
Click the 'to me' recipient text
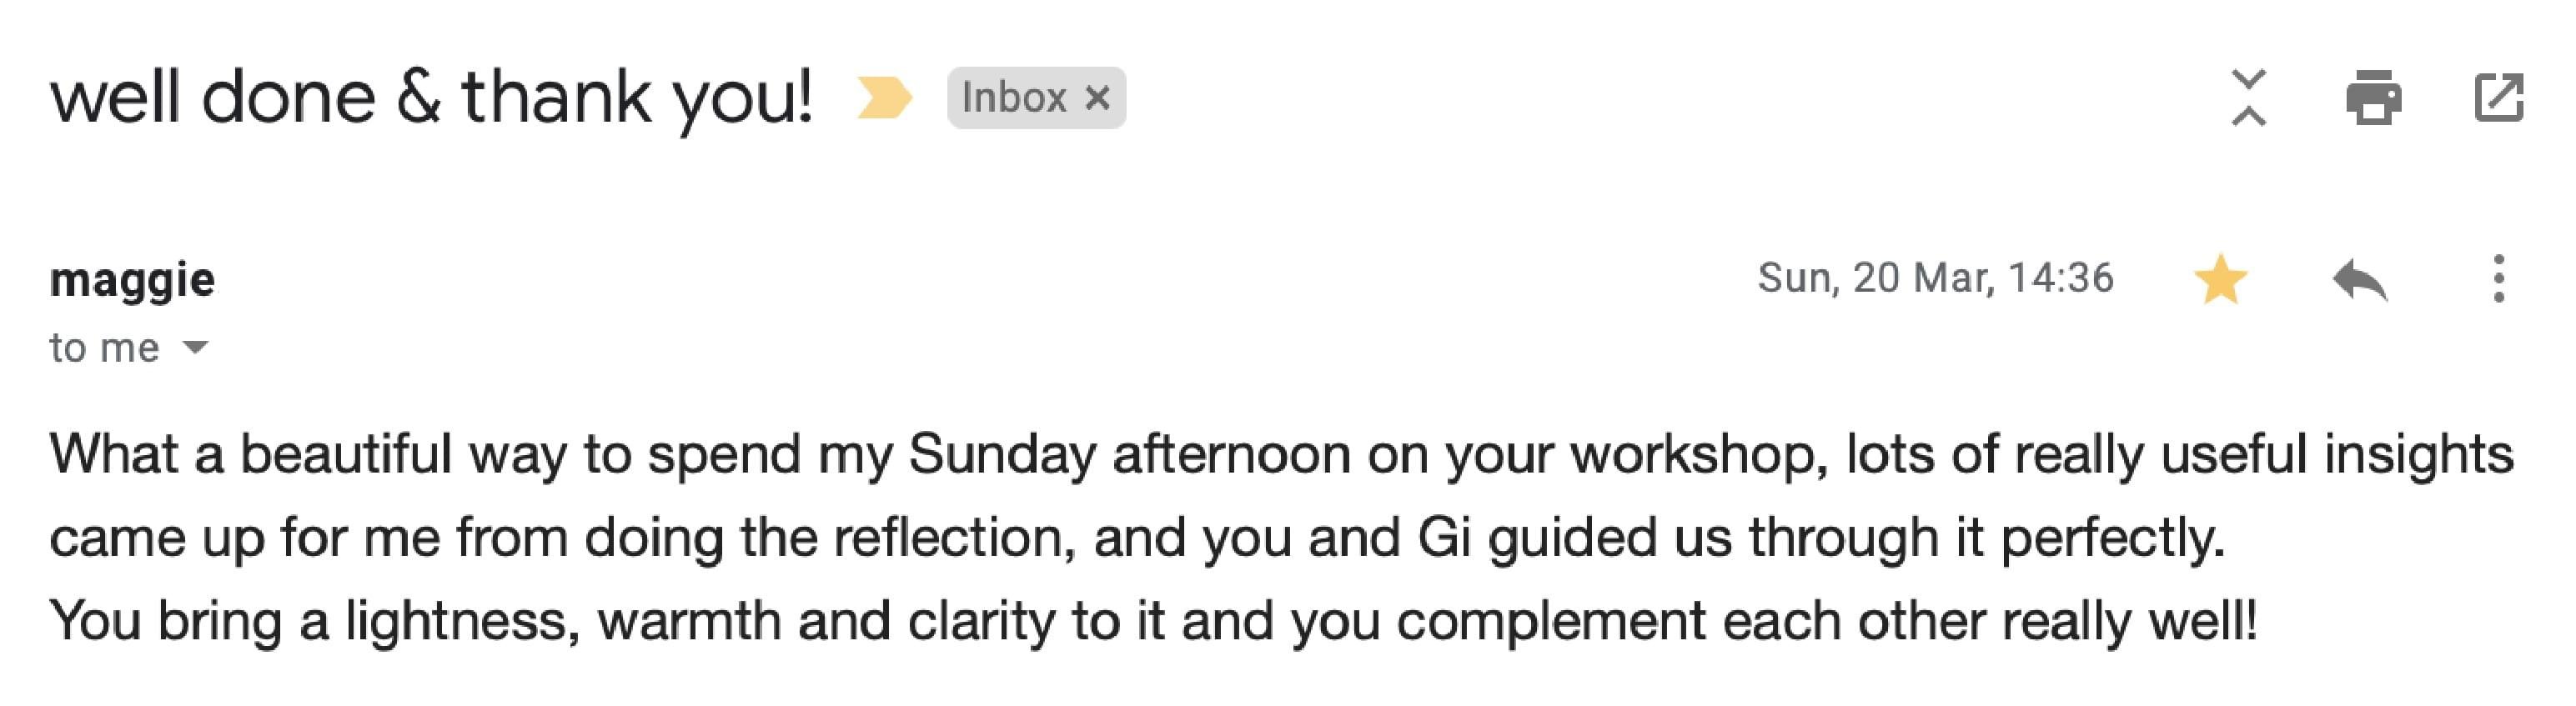(x=104, y=348)
